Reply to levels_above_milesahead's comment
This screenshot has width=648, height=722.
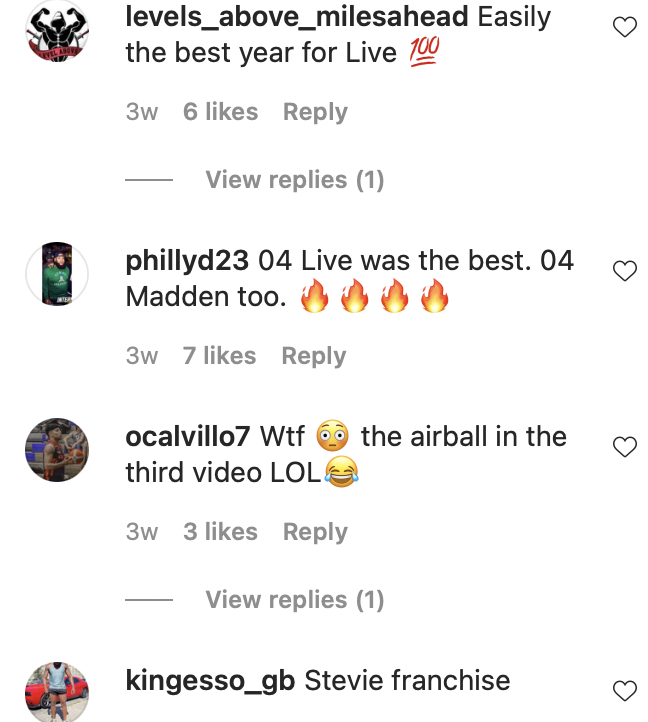(315, 112)
